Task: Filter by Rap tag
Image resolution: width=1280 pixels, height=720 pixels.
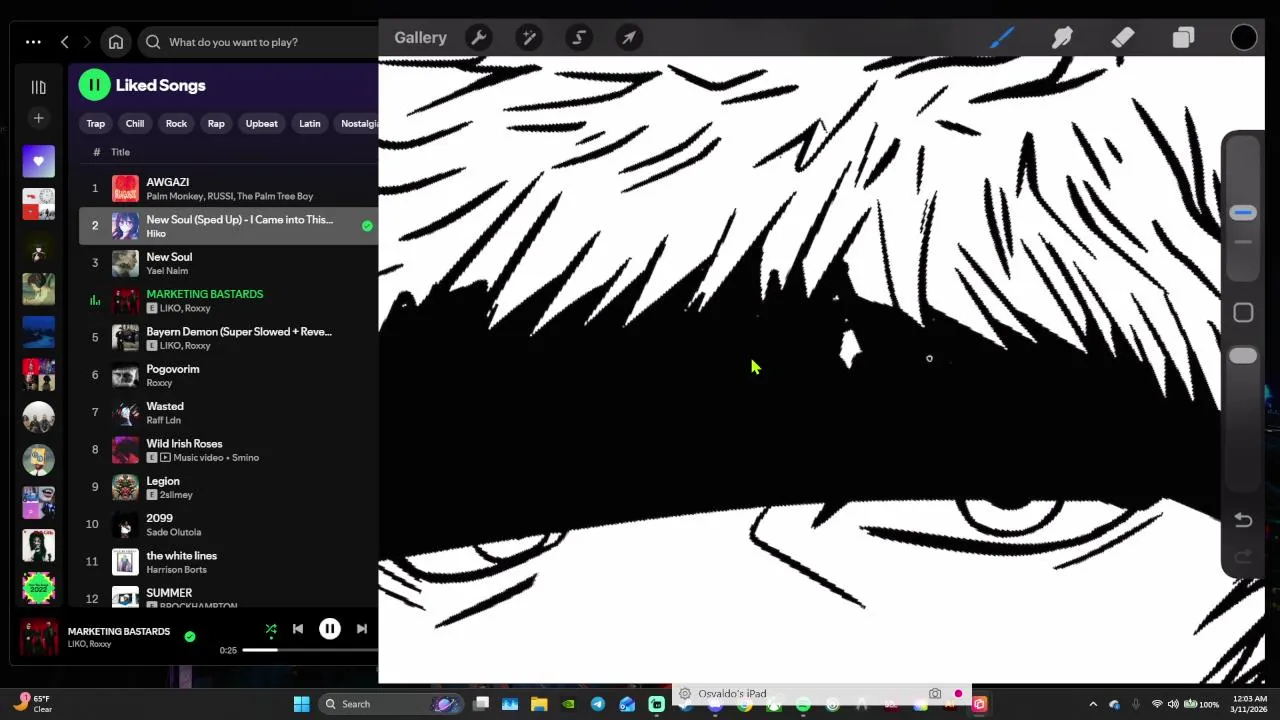Action: pyautogui.click(x=216, y=124)
